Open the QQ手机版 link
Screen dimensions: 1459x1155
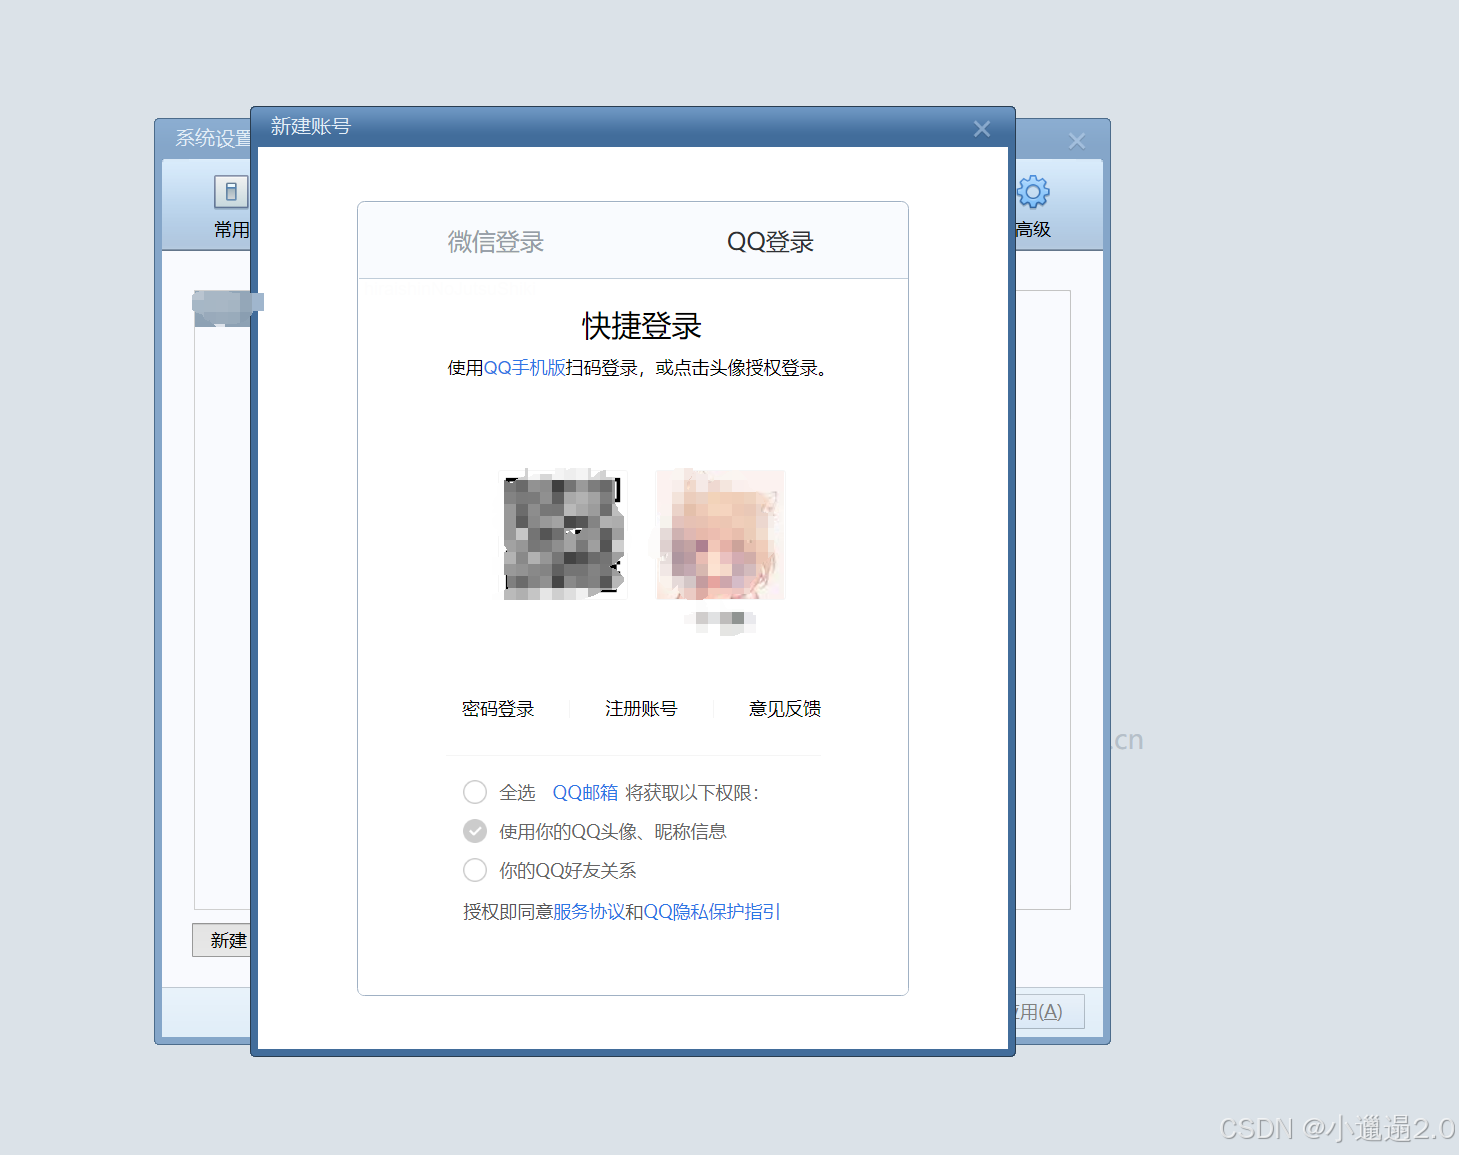click(524, 368)
